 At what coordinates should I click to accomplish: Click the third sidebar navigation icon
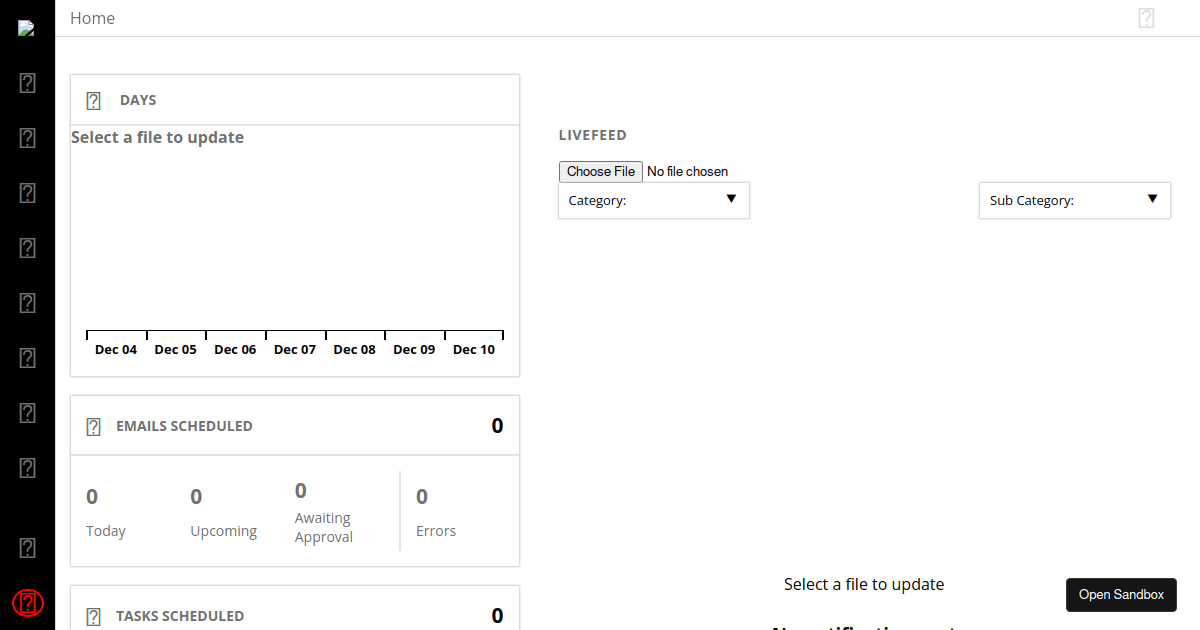click(27, 193)
